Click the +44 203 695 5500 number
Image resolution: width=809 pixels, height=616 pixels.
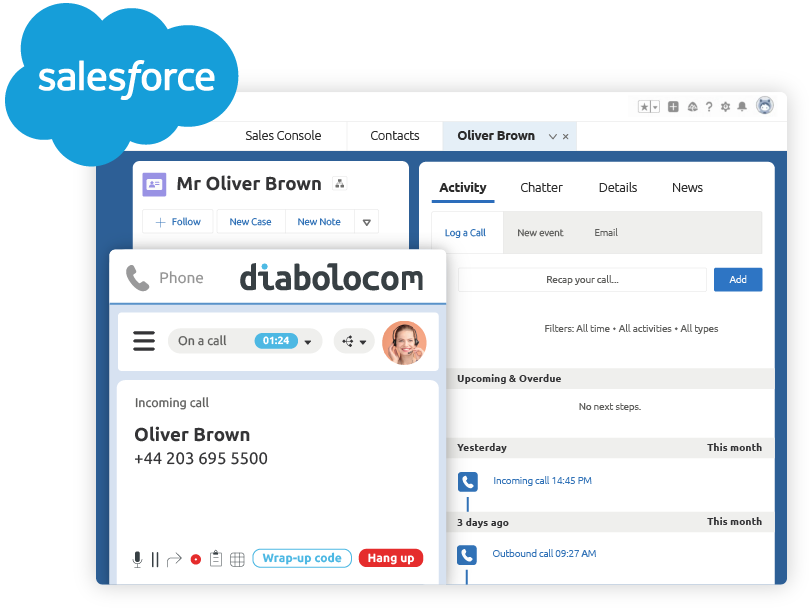point(201,459)
